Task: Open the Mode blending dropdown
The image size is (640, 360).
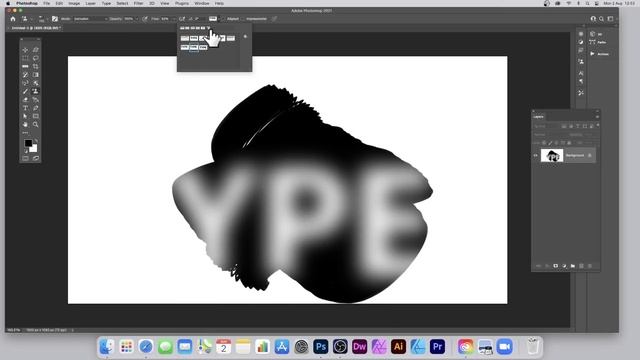Action: (91, 19)
